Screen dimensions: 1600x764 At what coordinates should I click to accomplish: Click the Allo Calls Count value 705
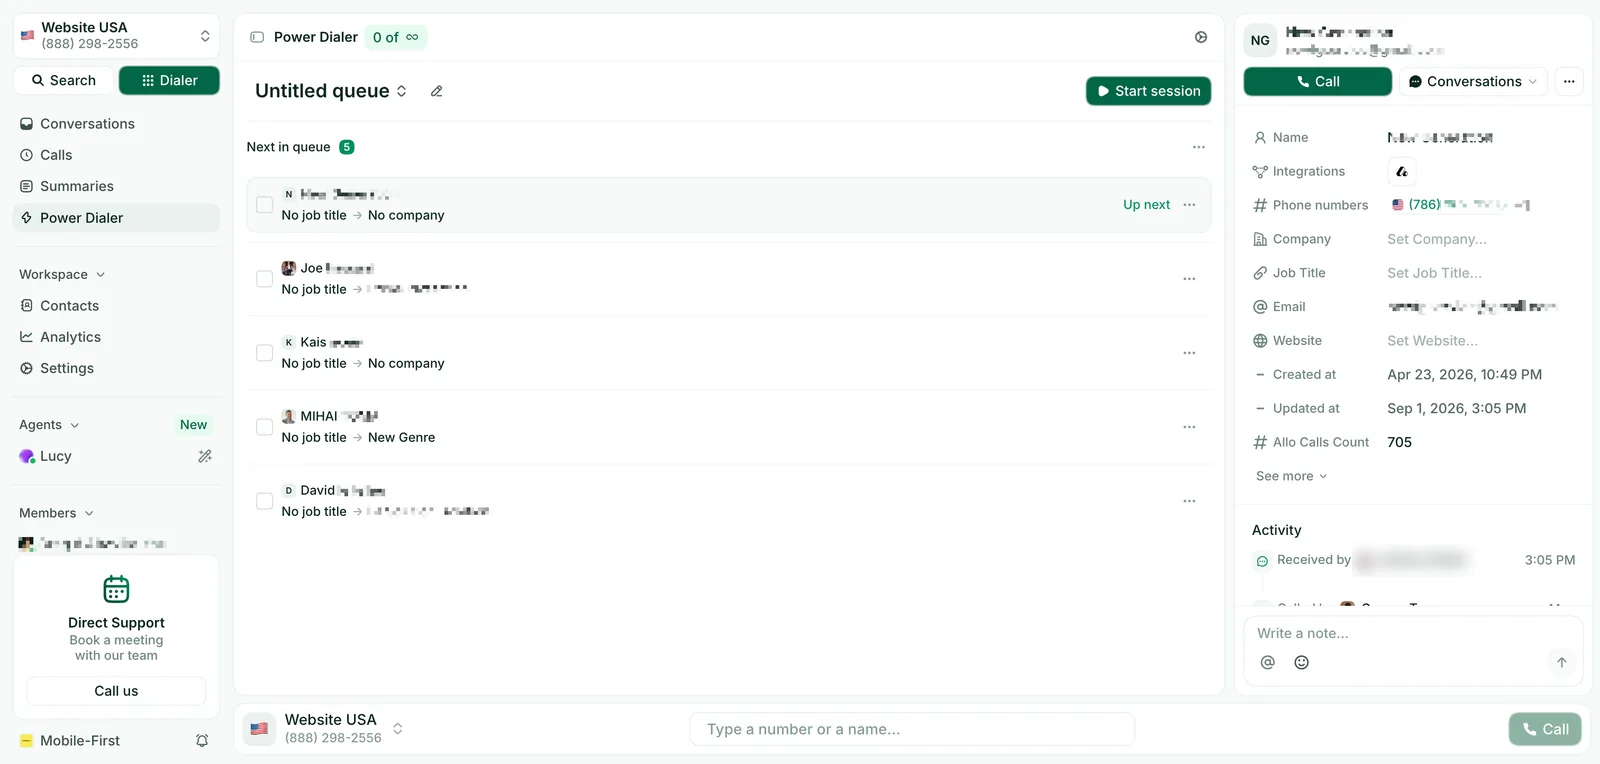pos(1399,442)
